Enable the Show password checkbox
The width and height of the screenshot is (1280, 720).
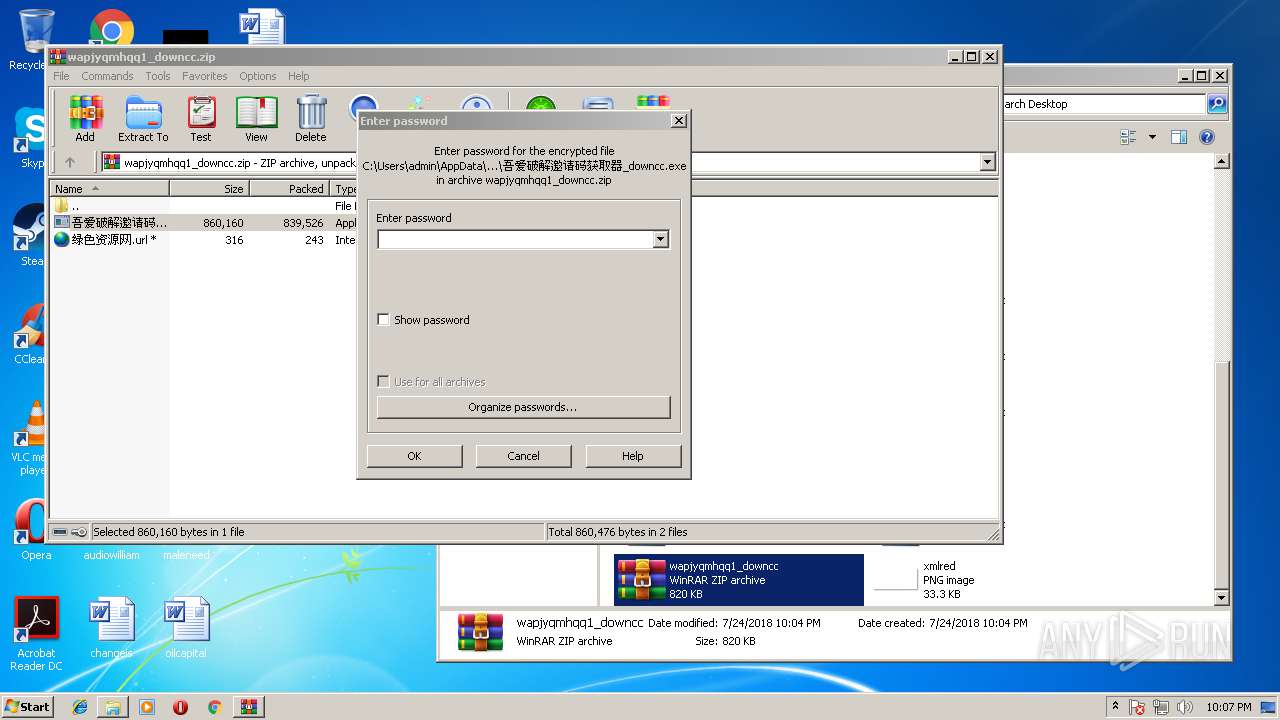tap(383, 320)
